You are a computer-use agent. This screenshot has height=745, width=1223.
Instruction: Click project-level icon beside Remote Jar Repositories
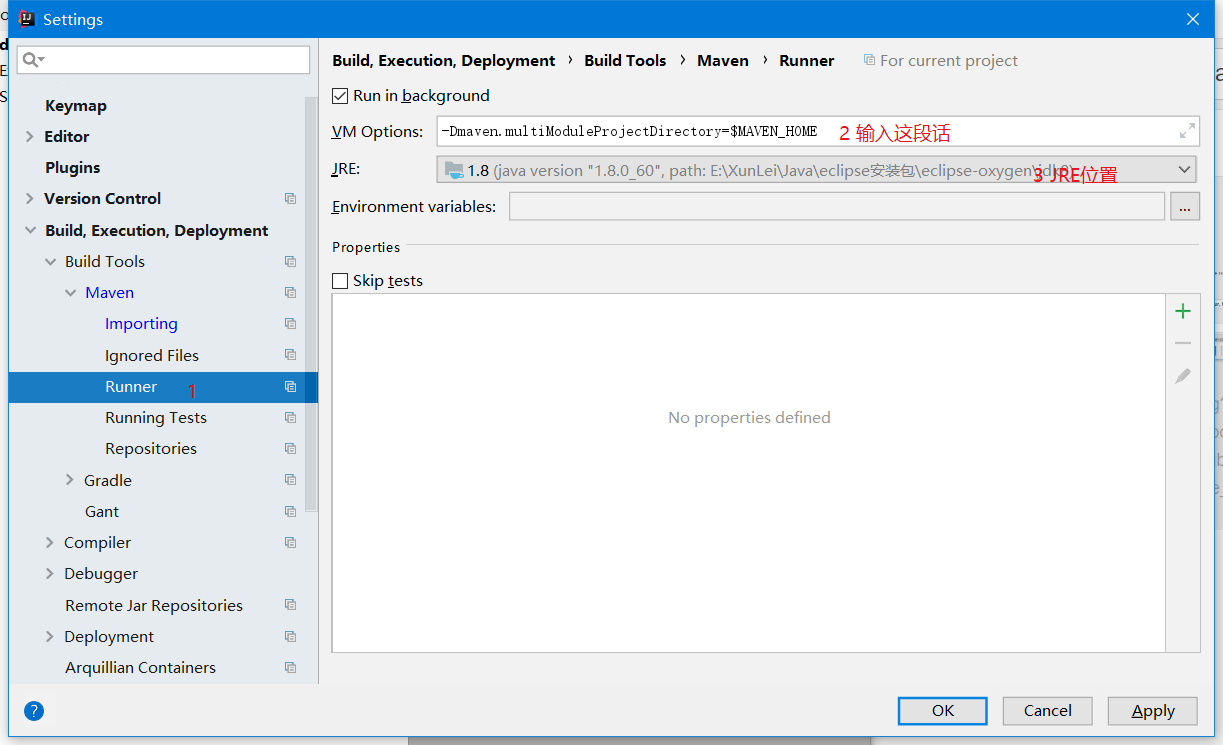[290, 605]
